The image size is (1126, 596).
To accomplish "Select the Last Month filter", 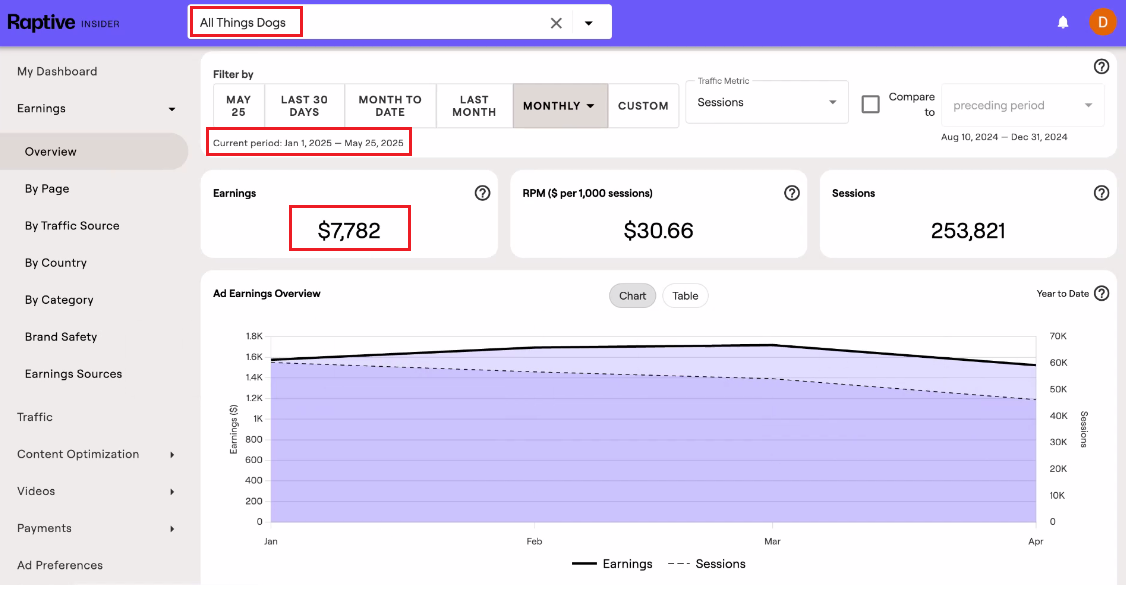I will (x=474, y=106).
